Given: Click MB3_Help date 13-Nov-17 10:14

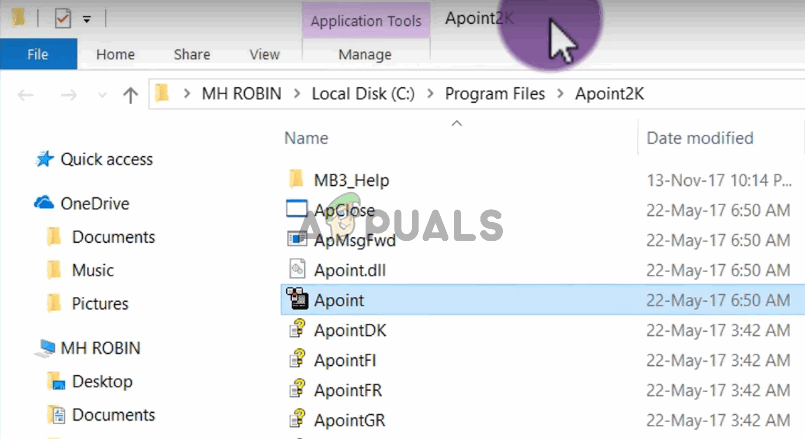Looking at the screenshot, I should click(719, 181).
